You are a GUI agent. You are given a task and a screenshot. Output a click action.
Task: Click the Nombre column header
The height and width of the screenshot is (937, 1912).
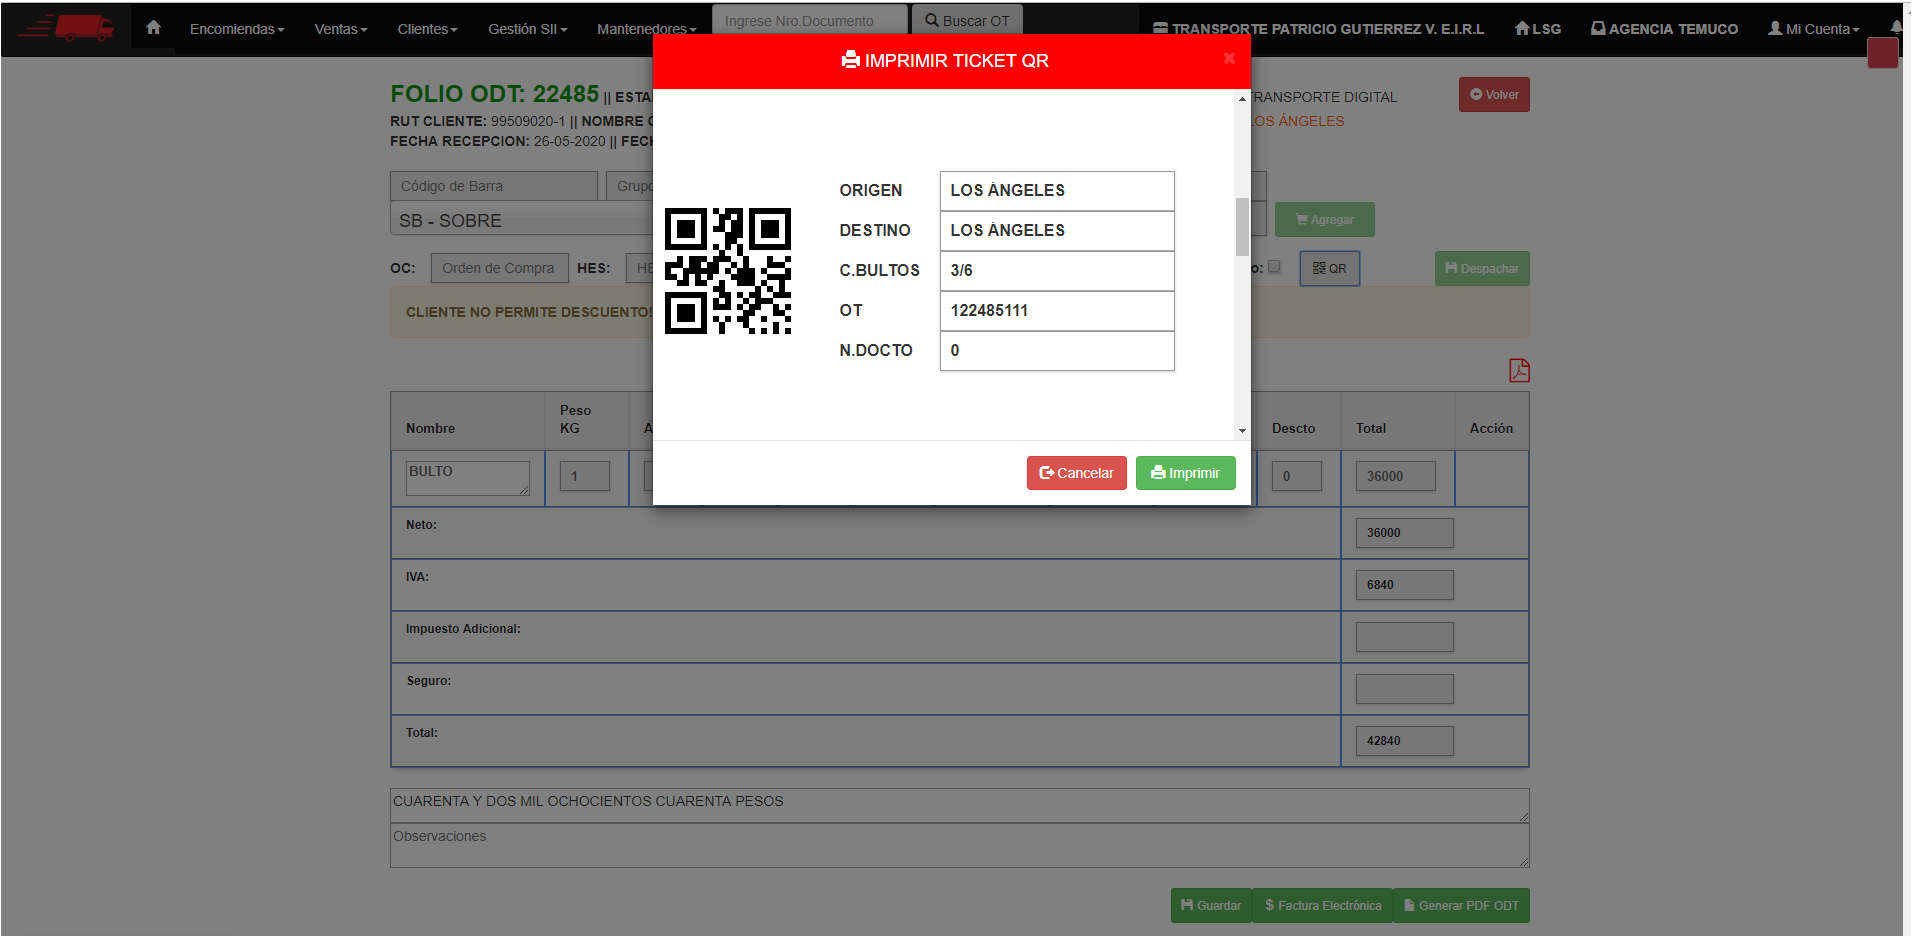[430, 428]
